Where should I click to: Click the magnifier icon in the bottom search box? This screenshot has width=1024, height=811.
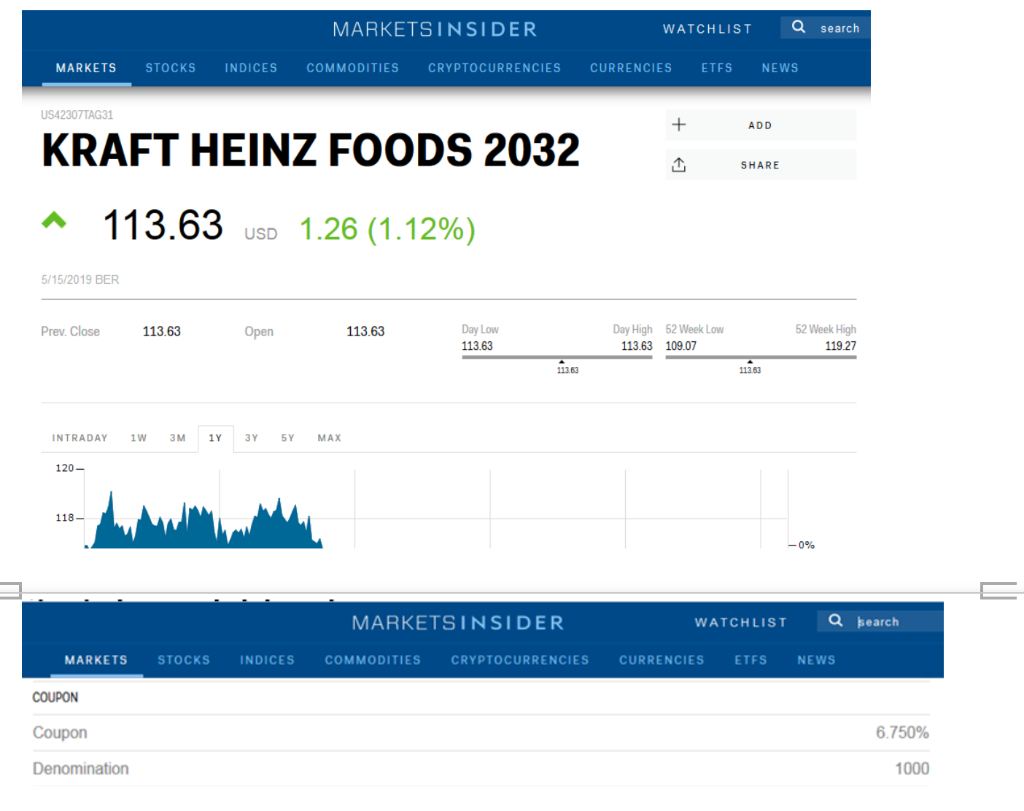coord(835,620)
